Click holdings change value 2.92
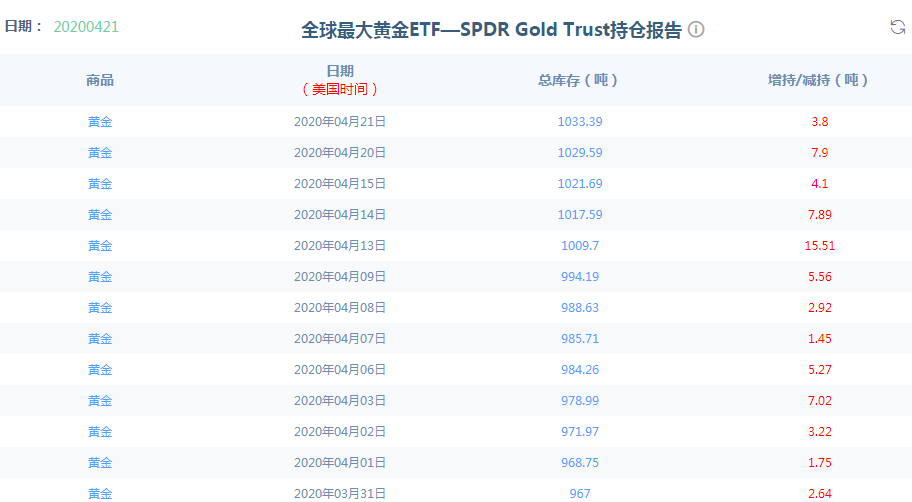 [x=820, y=308]
